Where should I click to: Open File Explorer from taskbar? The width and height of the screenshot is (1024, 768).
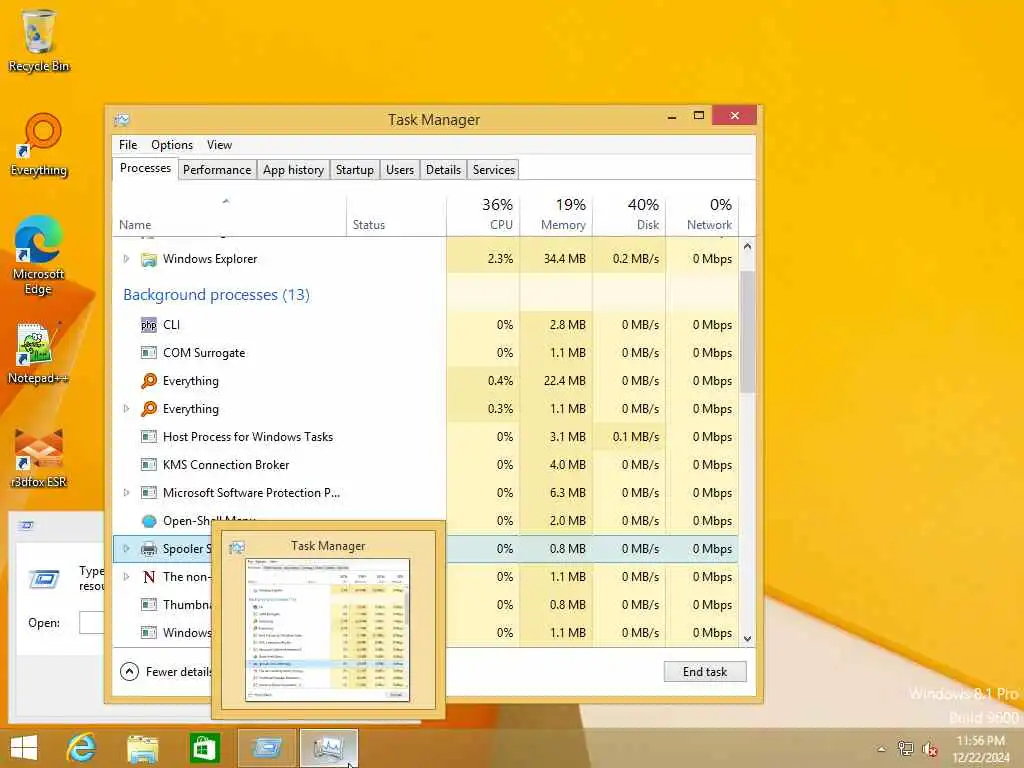[x=142, y=748]
